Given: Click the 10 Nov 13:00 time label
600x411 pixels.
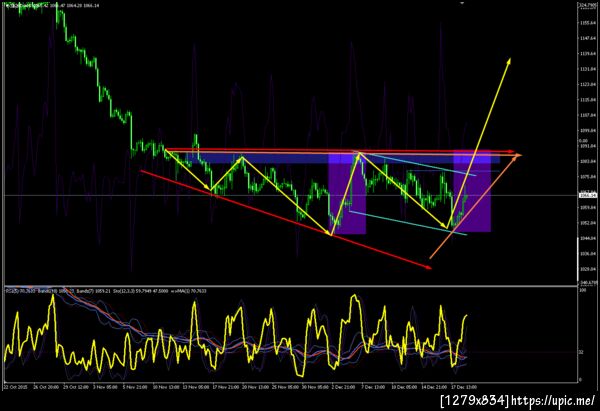Looking at the screenshot, I should [166, 387].
